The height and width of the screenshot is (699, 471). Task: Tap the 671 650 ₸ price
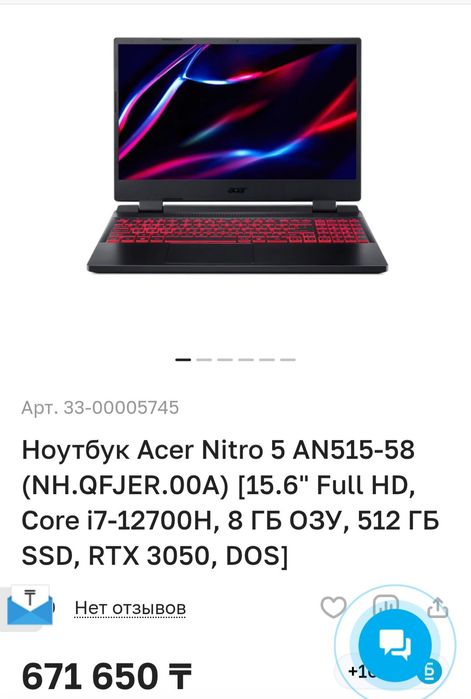(x=107, y=677)
